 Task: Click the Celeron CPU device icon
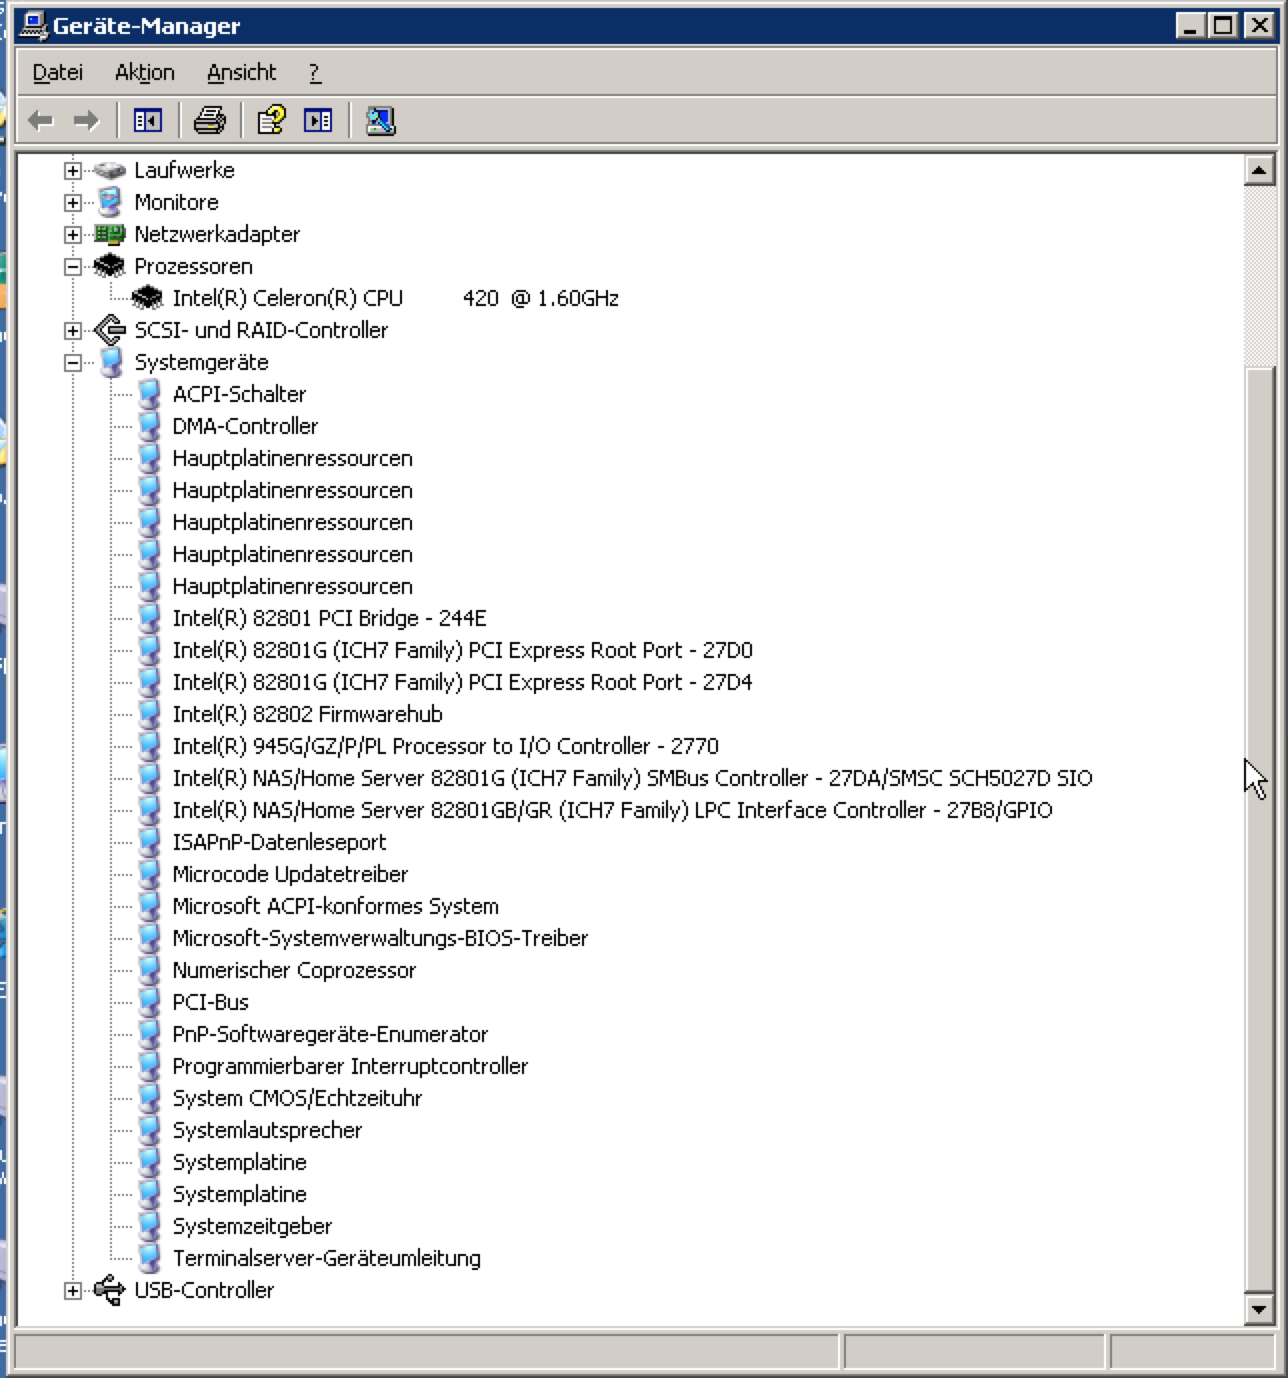click(x=147, y=298)
